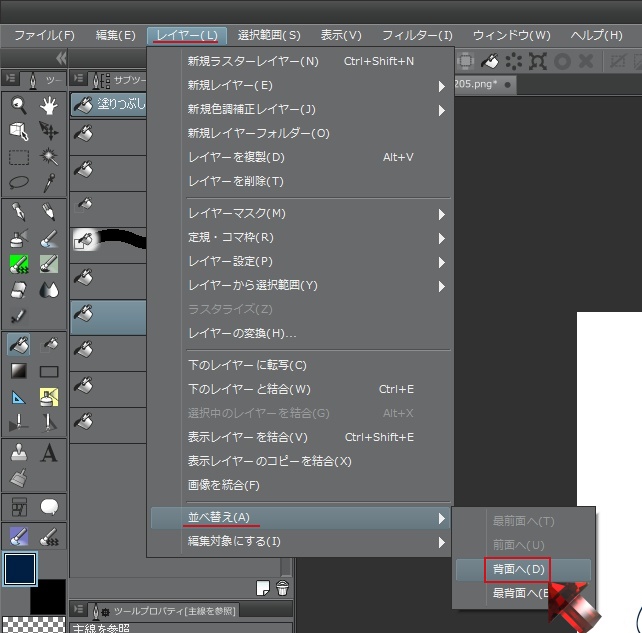Select the Hand move tool
The height and width of the screenshot is (633, 642).
click(x=48, y=105)
